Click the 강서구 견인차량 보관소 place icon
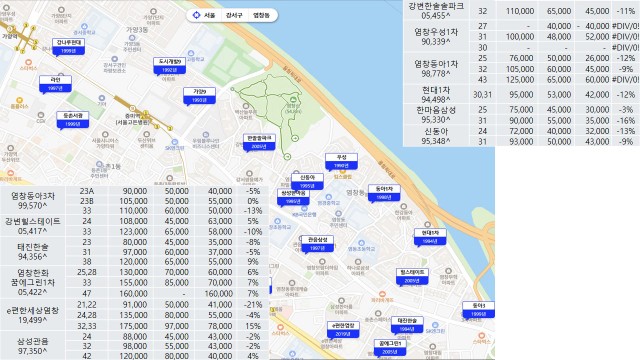Screen dimensions: 640x360 (115, 59)
